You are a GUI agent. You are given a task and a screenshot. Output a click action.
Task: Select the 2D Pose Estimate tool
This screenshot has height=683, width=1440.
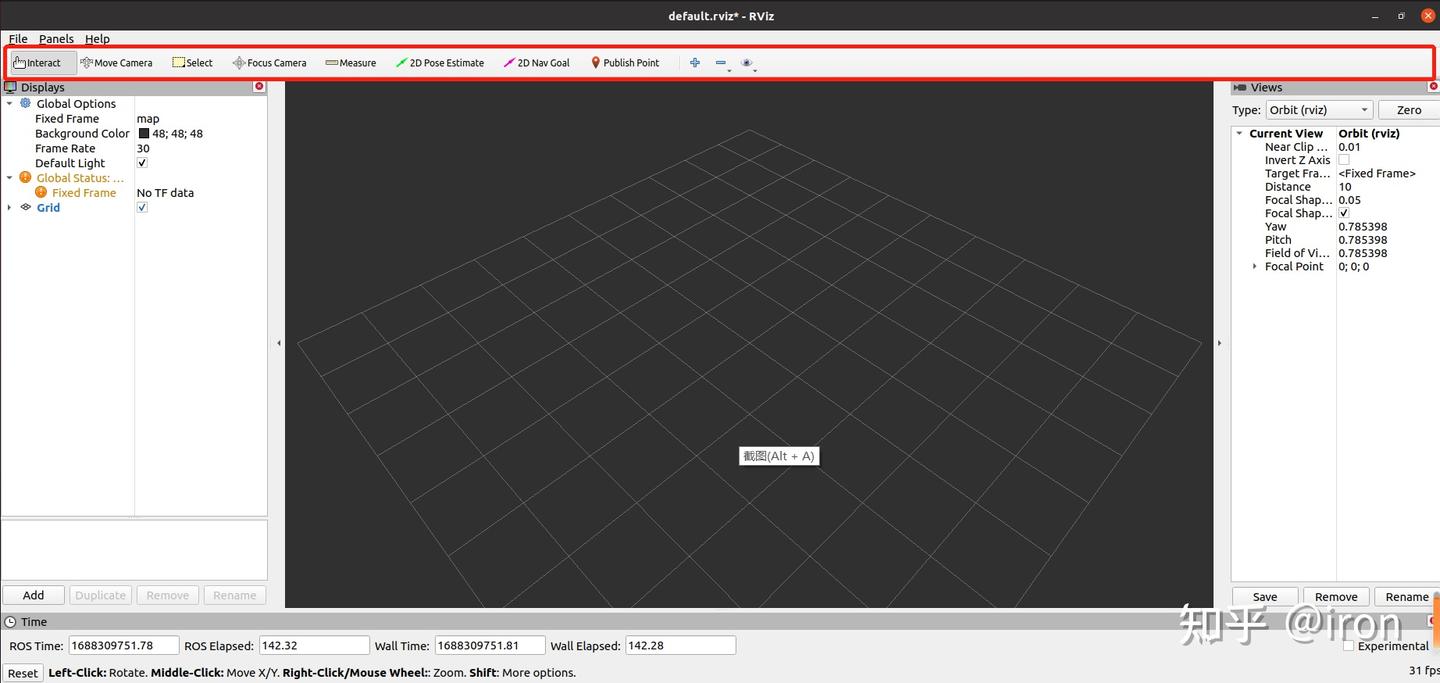(x=440, y=63)
